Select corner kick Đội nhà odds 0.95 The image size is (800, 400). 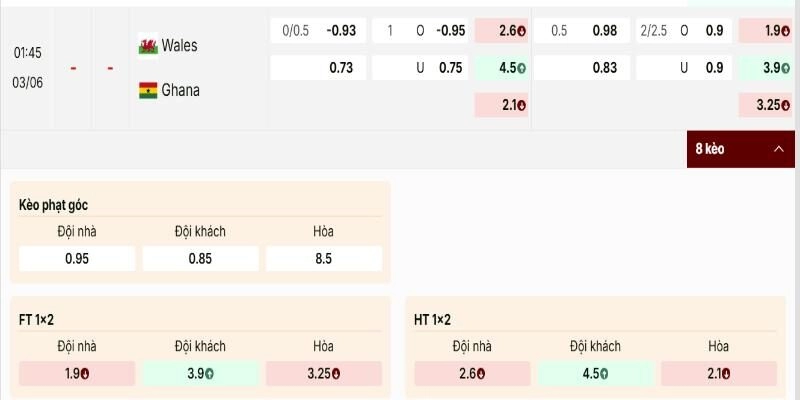coord(77,259)
